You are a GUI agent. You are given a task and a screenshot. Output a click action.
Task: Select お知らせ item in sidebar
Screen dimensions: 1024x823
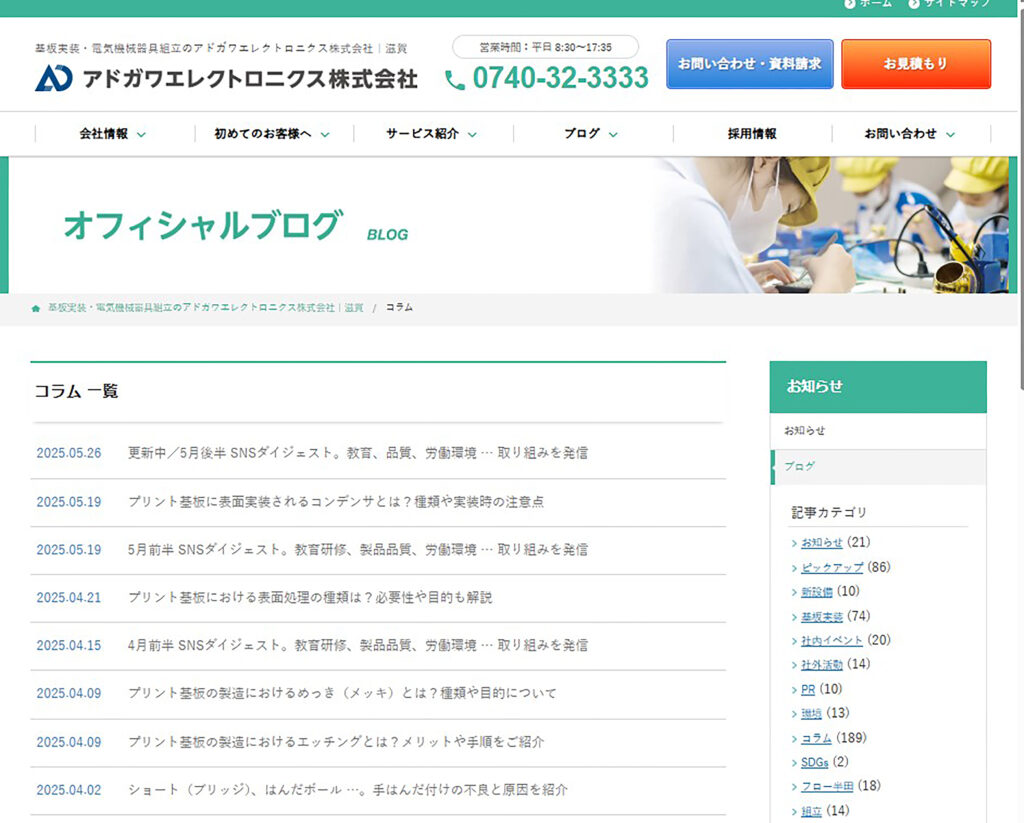pos(805,431)
